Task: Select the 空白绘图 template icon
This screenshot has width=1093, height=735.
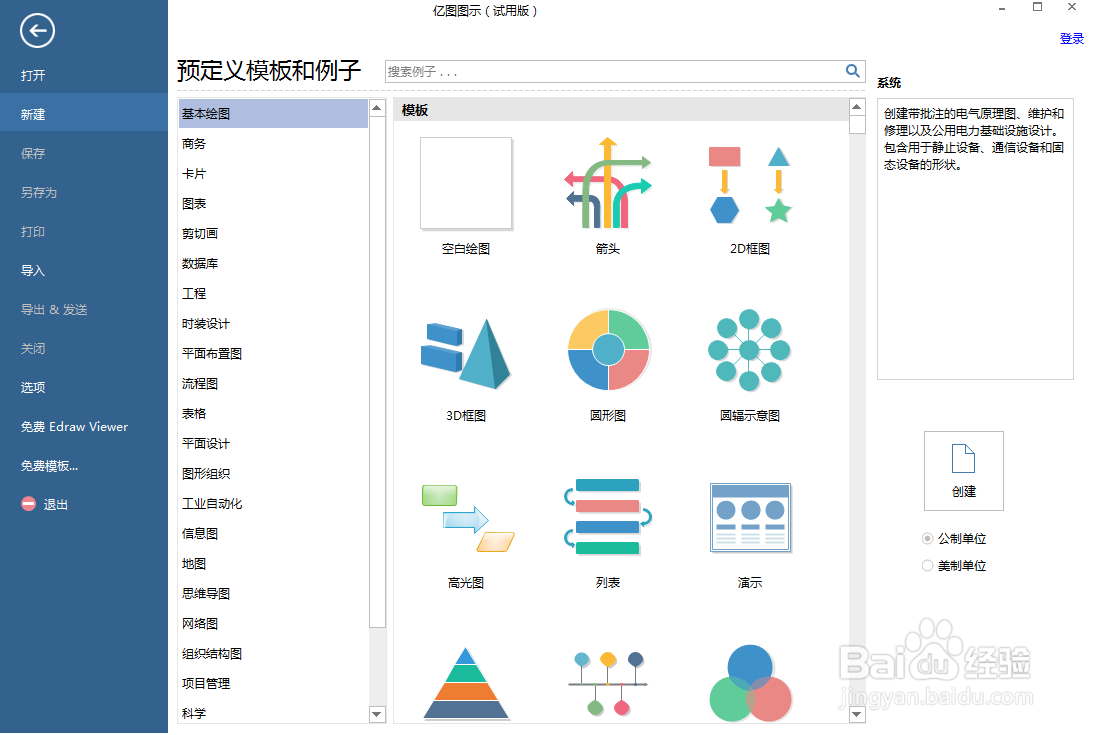Action: coord(465,183)
